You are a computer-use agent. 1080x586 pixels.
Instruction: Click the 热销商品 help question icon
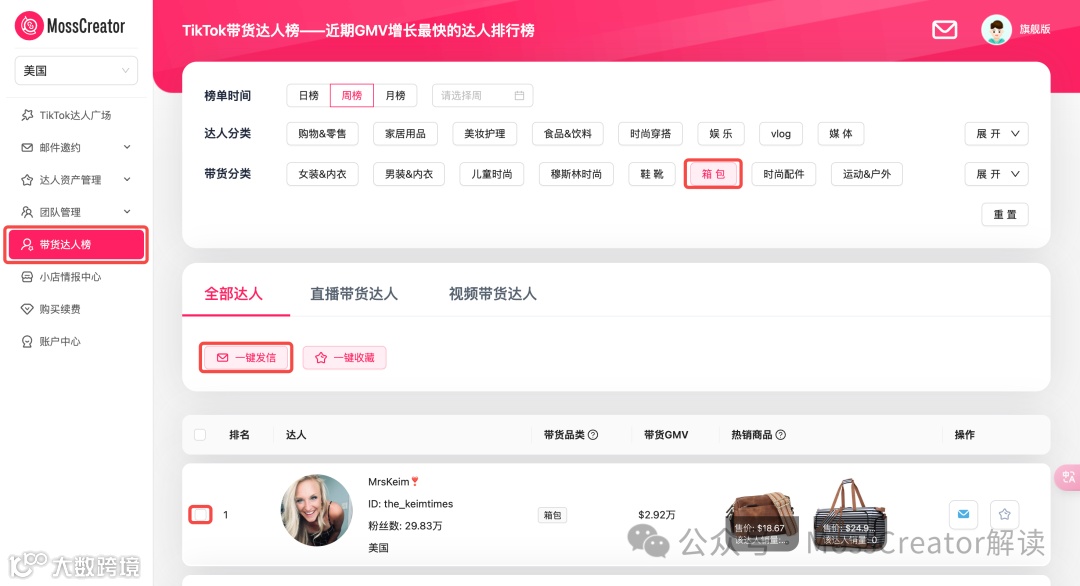[x=780, y=435]
